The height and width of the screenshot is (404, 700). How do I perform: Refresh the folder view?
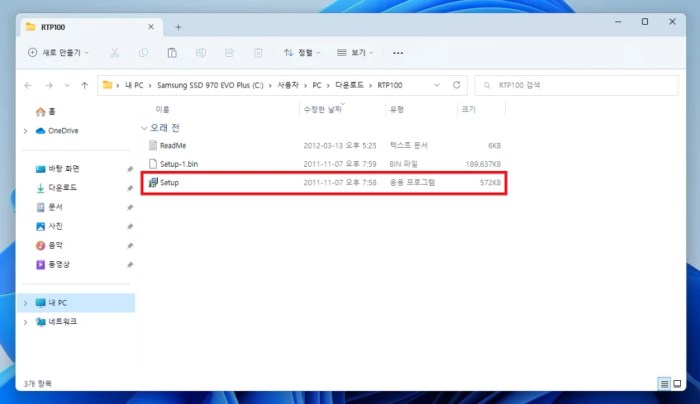pos(456,85)
